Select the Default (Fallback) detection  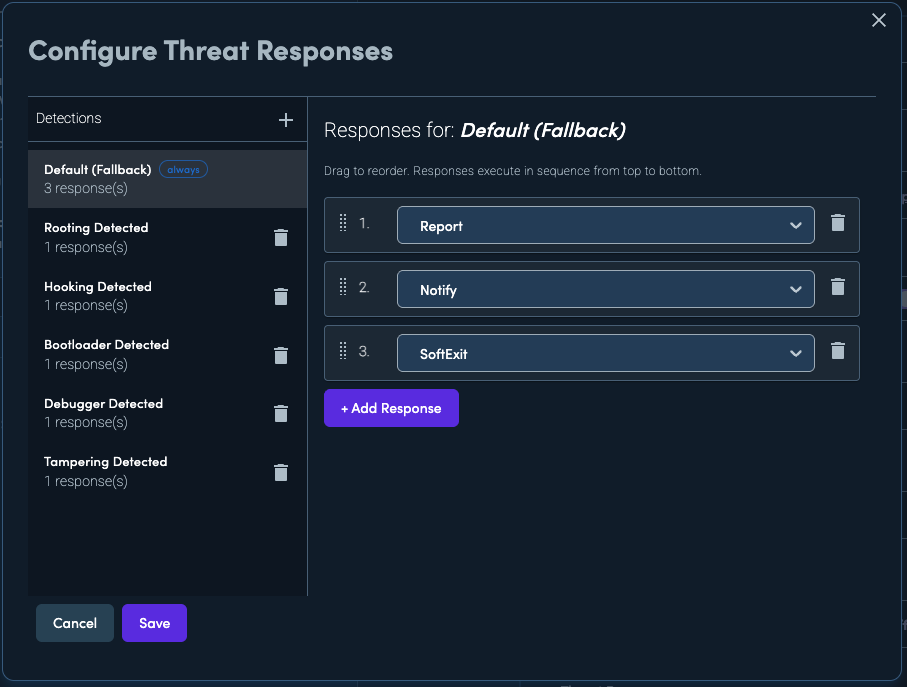pyautogui.click(x=167, y=179)
